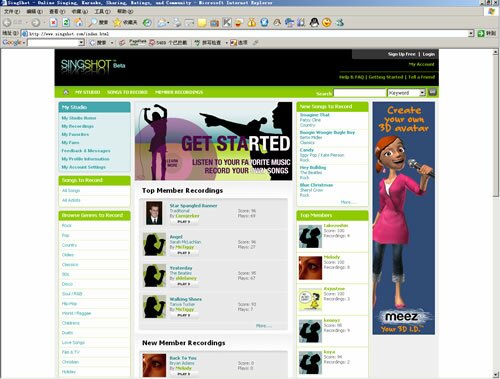The width and height of the screenshot is (500, 379).
Task: Click the search submit button next to Keyword
Action: 432,92
